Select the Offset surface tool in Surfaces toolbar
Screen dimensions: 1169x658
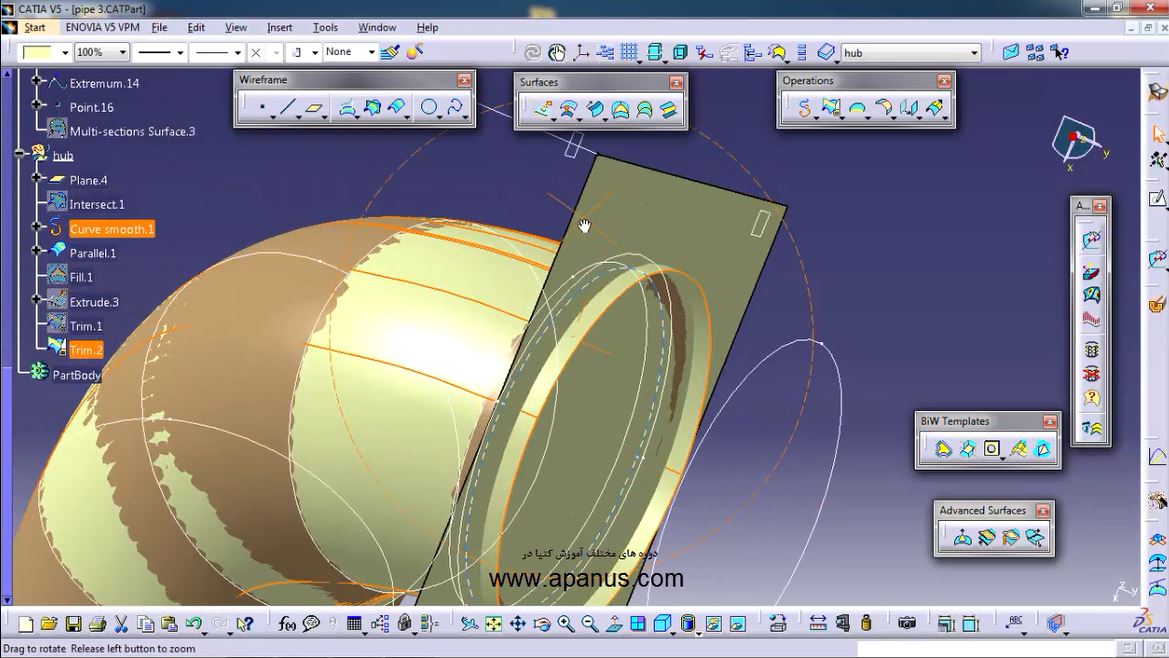click(x=568, y=110)
